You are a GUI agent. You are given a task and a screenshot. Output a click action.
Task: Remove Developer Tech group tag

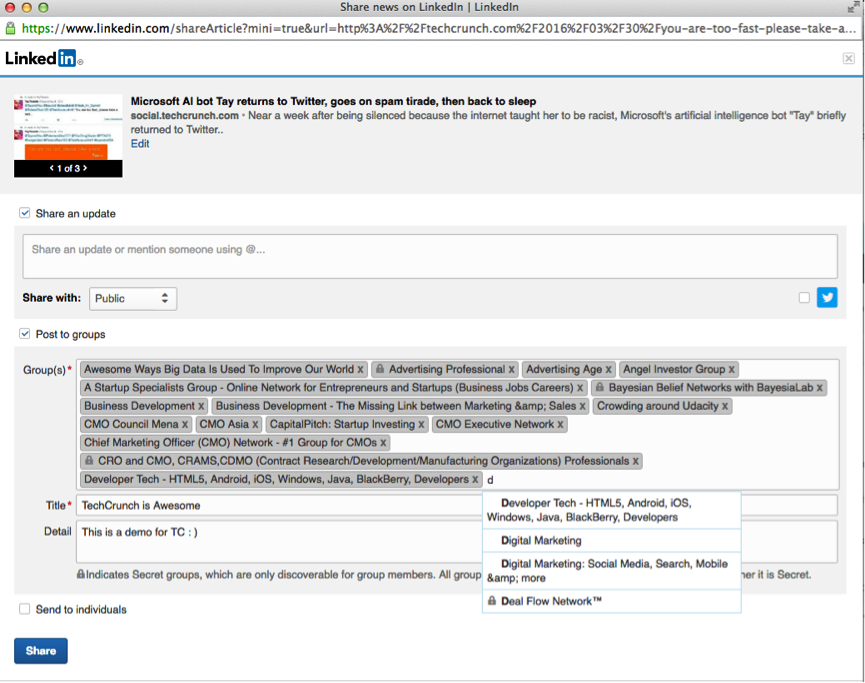pos(475,479)
